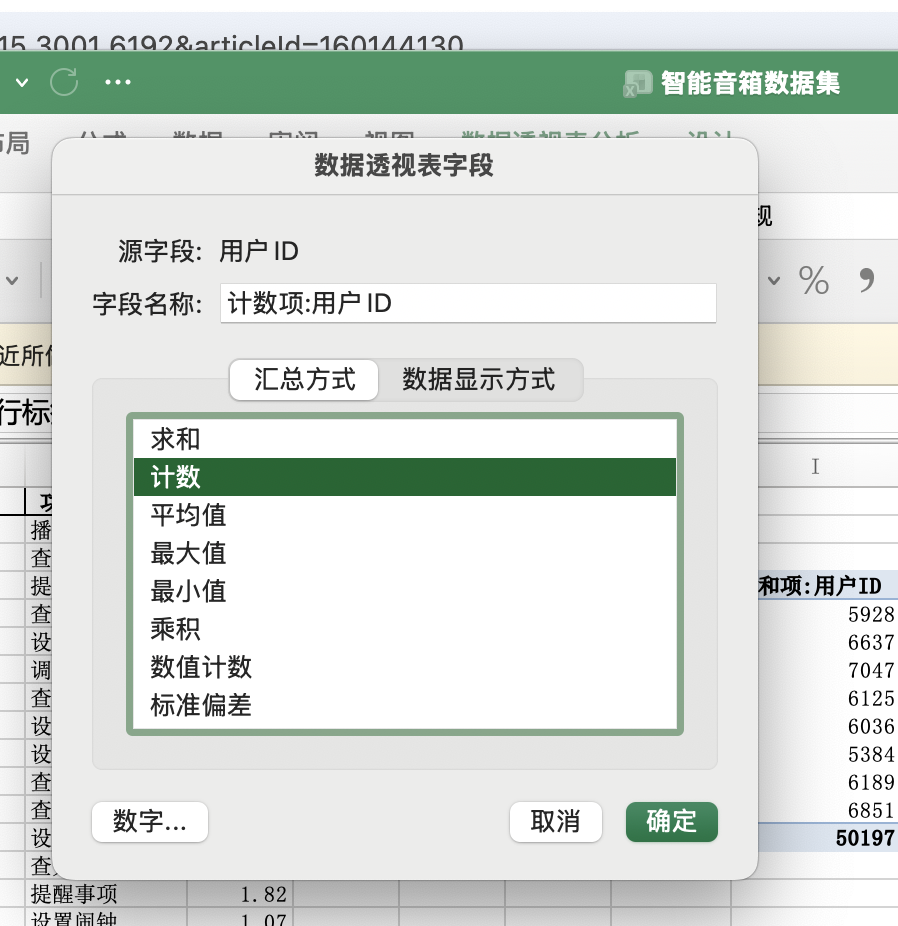Select cell with value 6851

[x=828, y=810]
